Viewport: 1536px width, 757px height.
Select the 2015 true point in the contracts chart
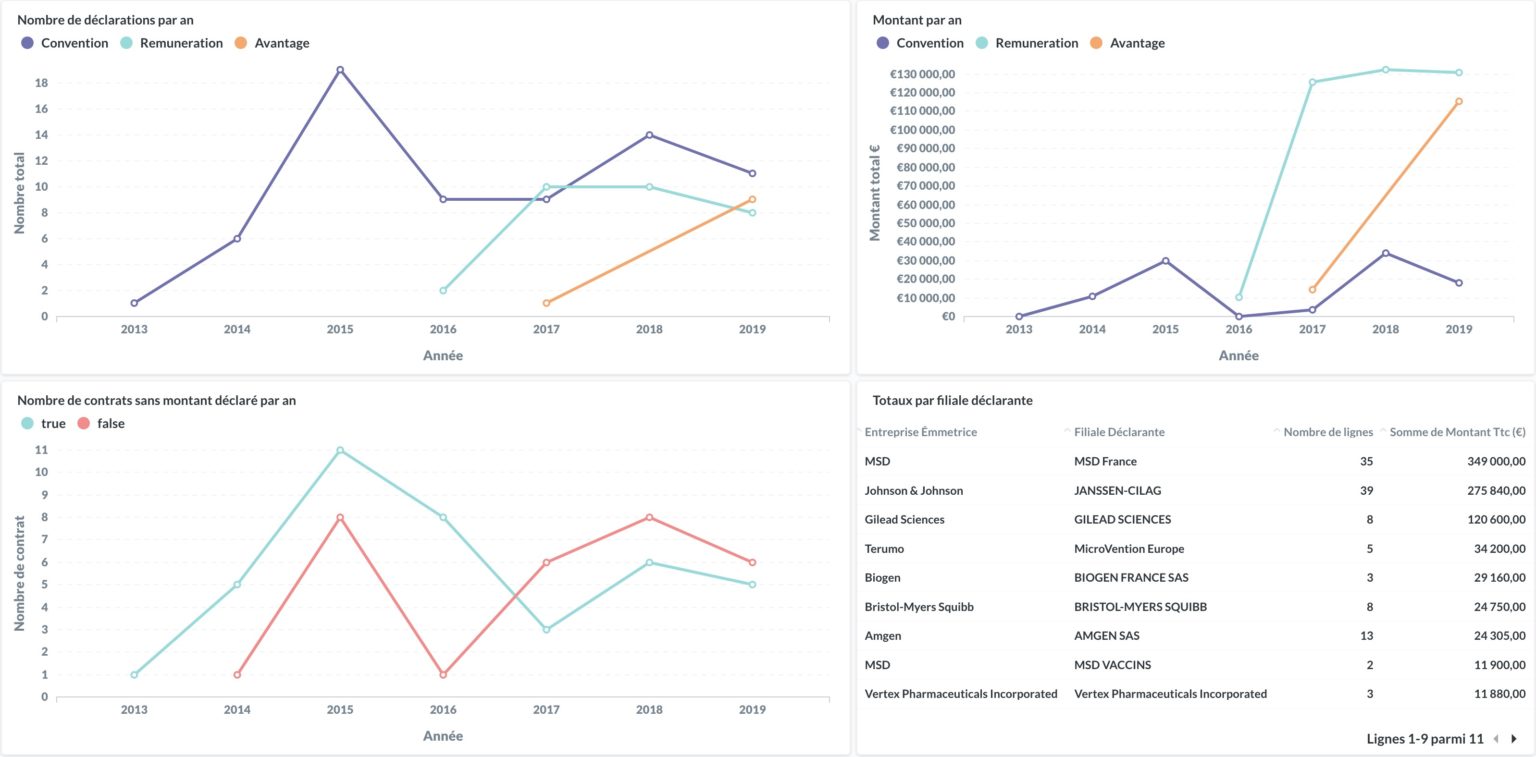340,450
